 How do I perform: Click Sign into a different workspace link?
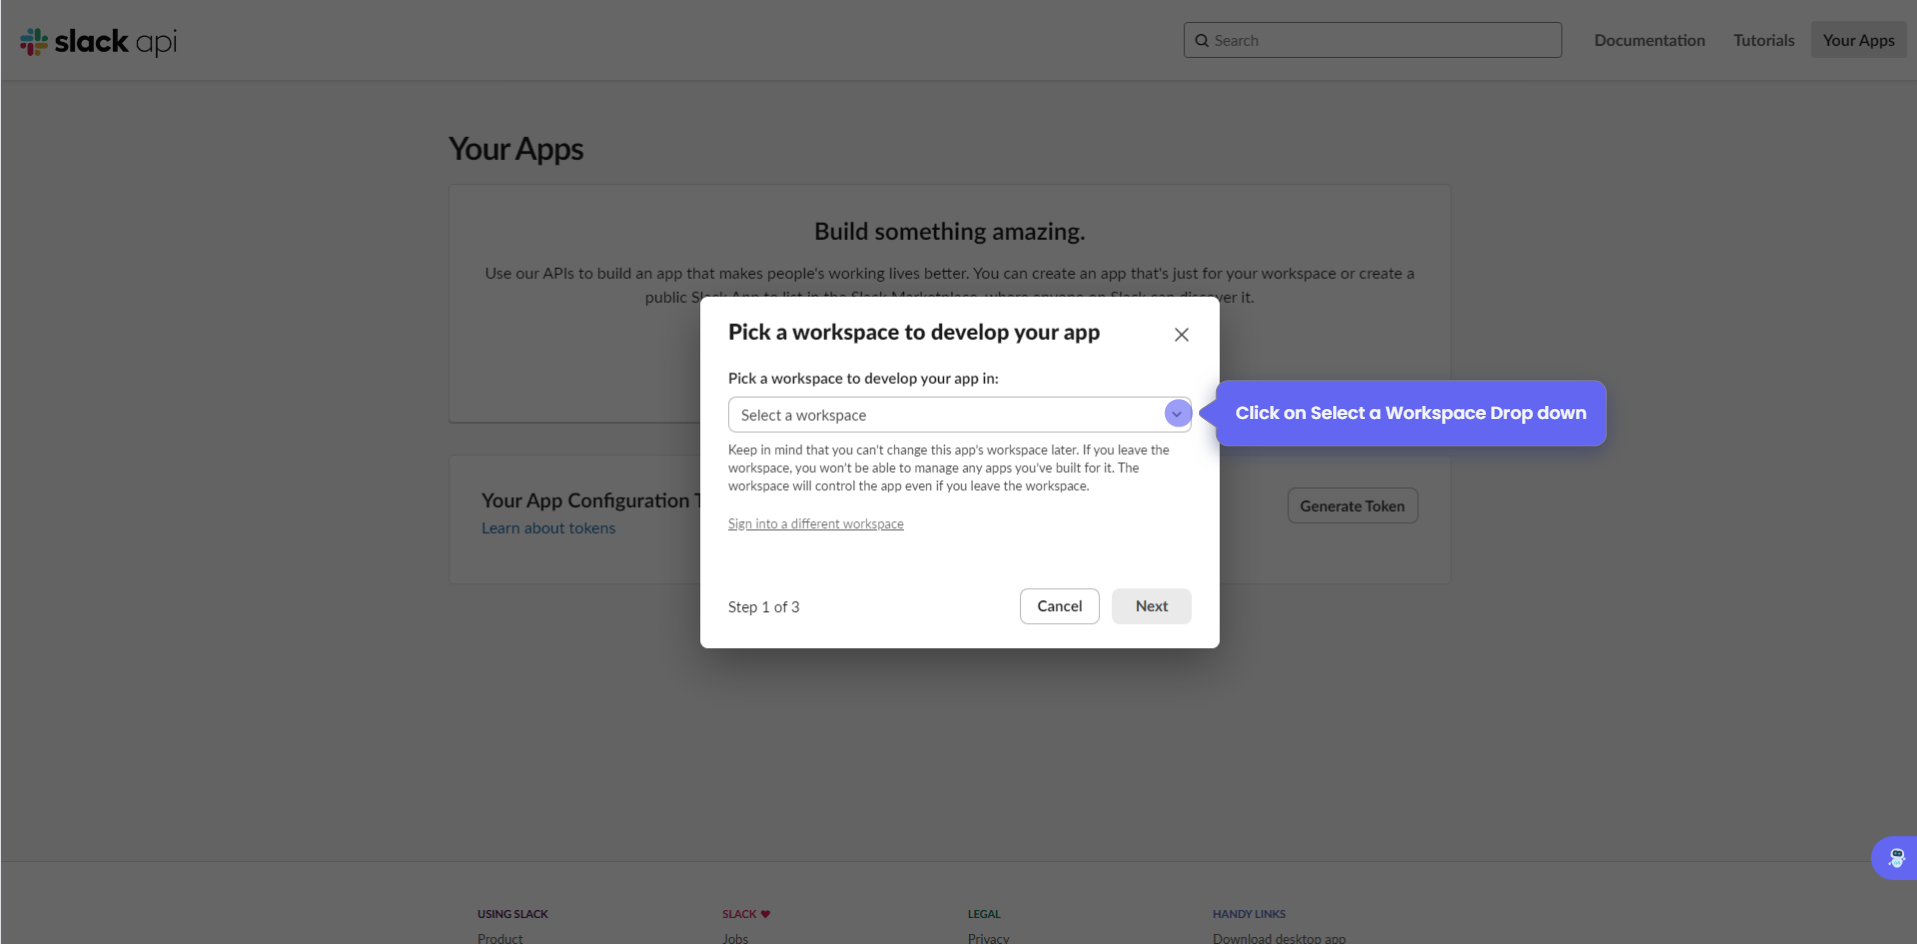[x=815, y=524]
